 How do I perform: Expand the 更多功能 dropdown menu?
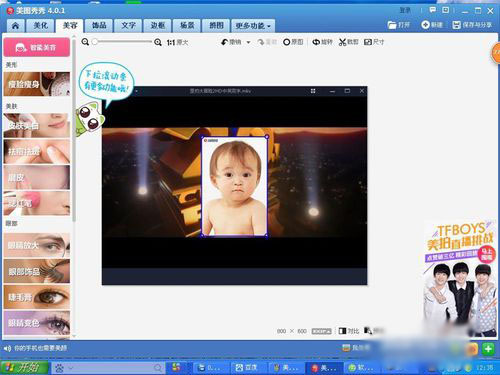pyautogui.click(x=253, y=26)
